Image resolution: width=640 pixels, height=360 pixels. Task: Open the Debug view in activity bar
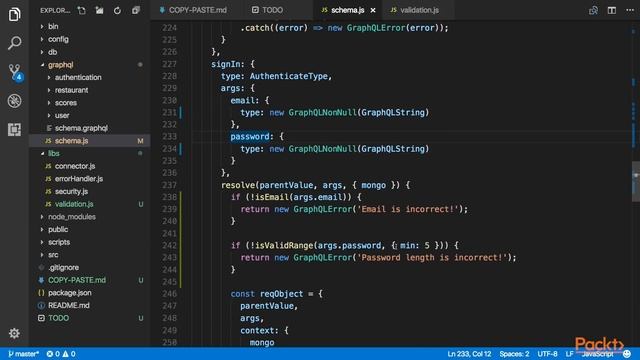[x=14, y=101]
